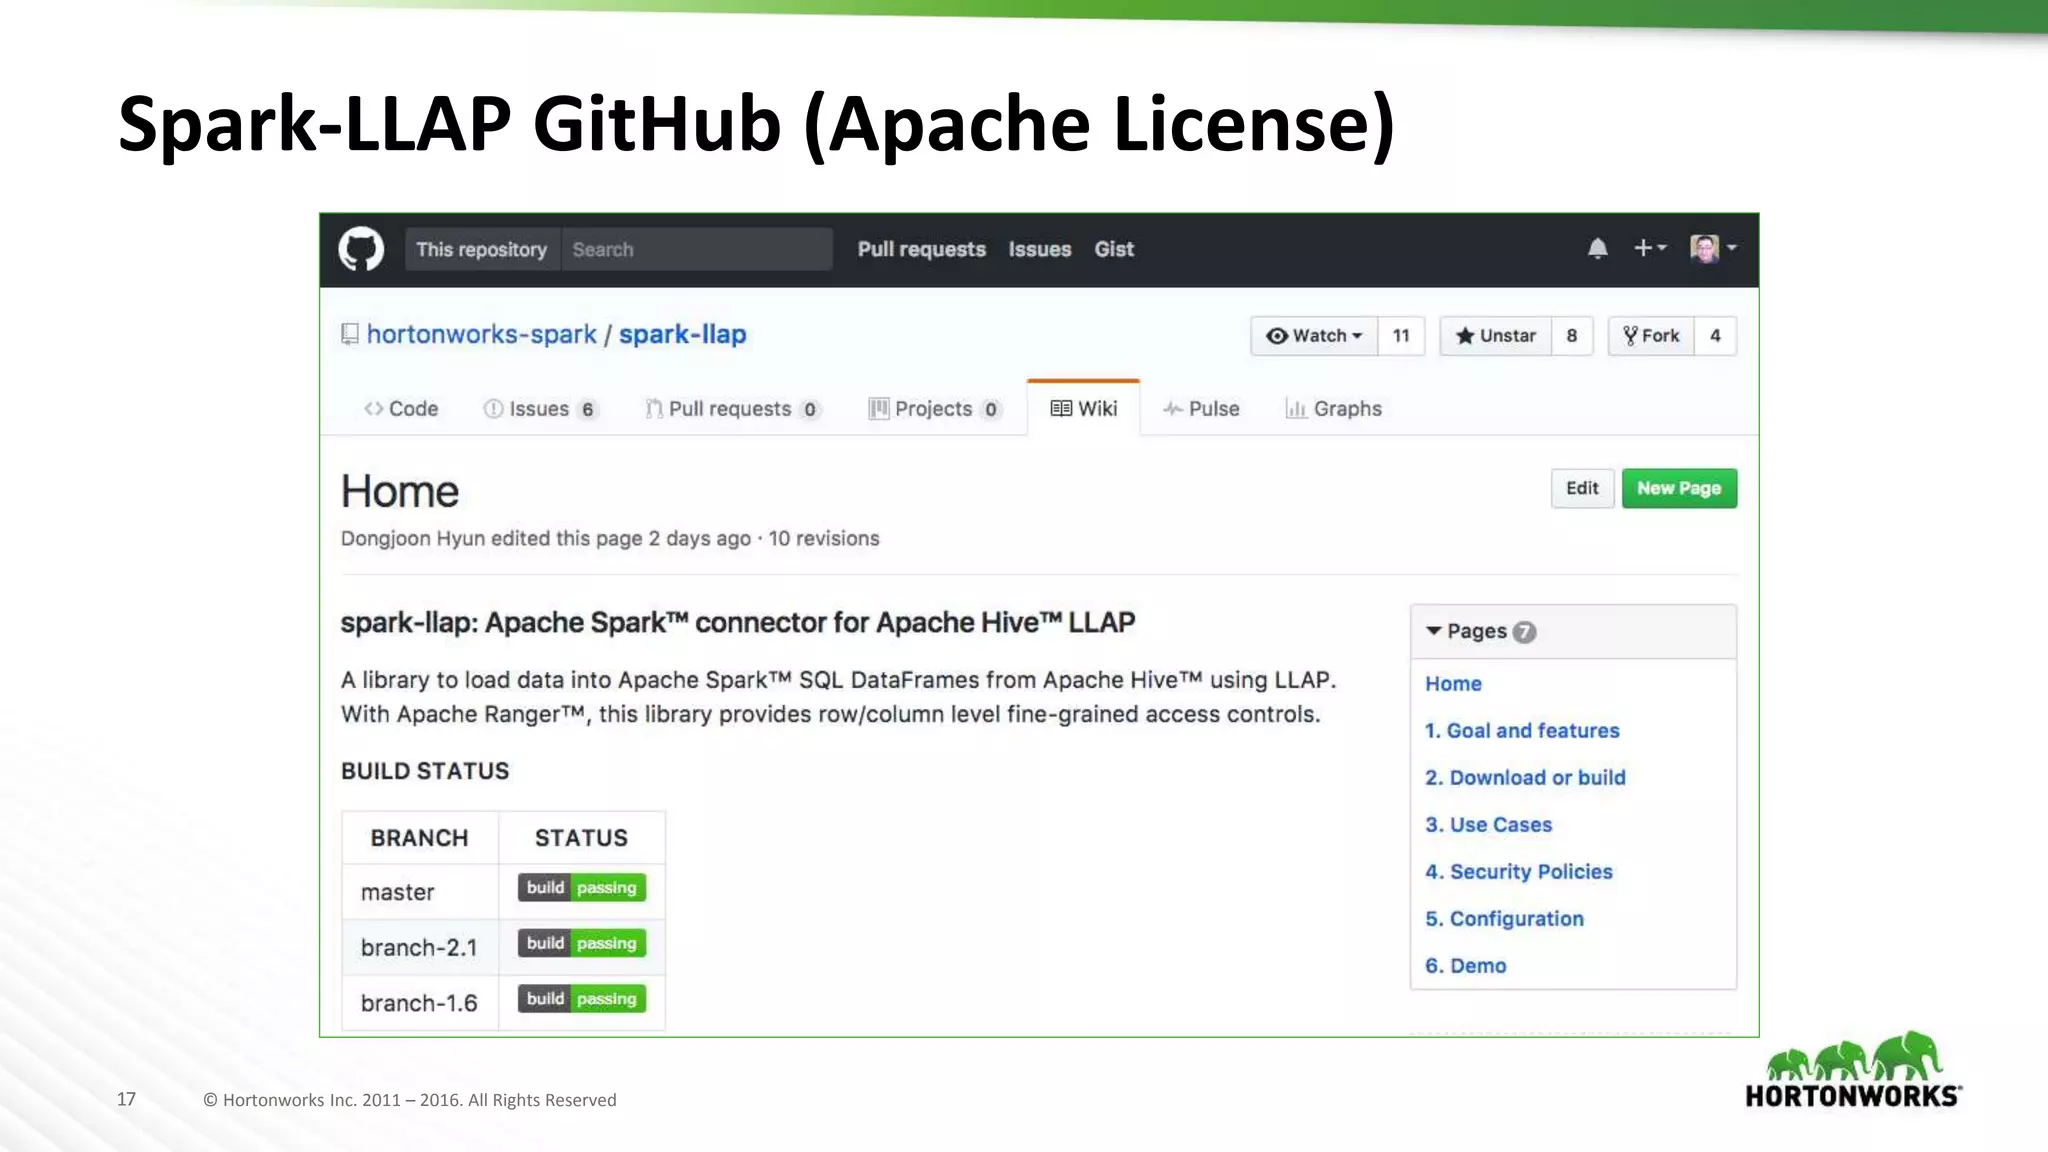Screen dimensions: 2048x1152
Task: Open the plus create-new dropdown
Action: point(1649,247)
